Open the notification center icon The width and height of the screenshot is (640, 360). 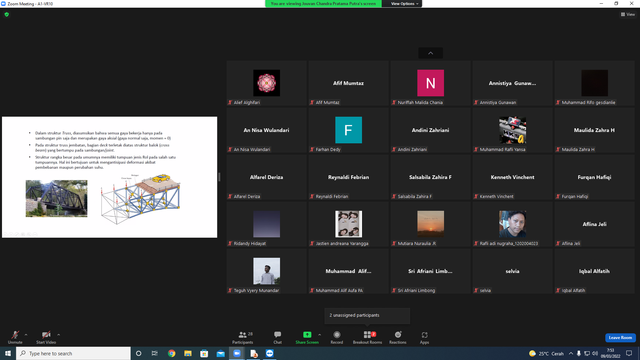coord(629,353)
